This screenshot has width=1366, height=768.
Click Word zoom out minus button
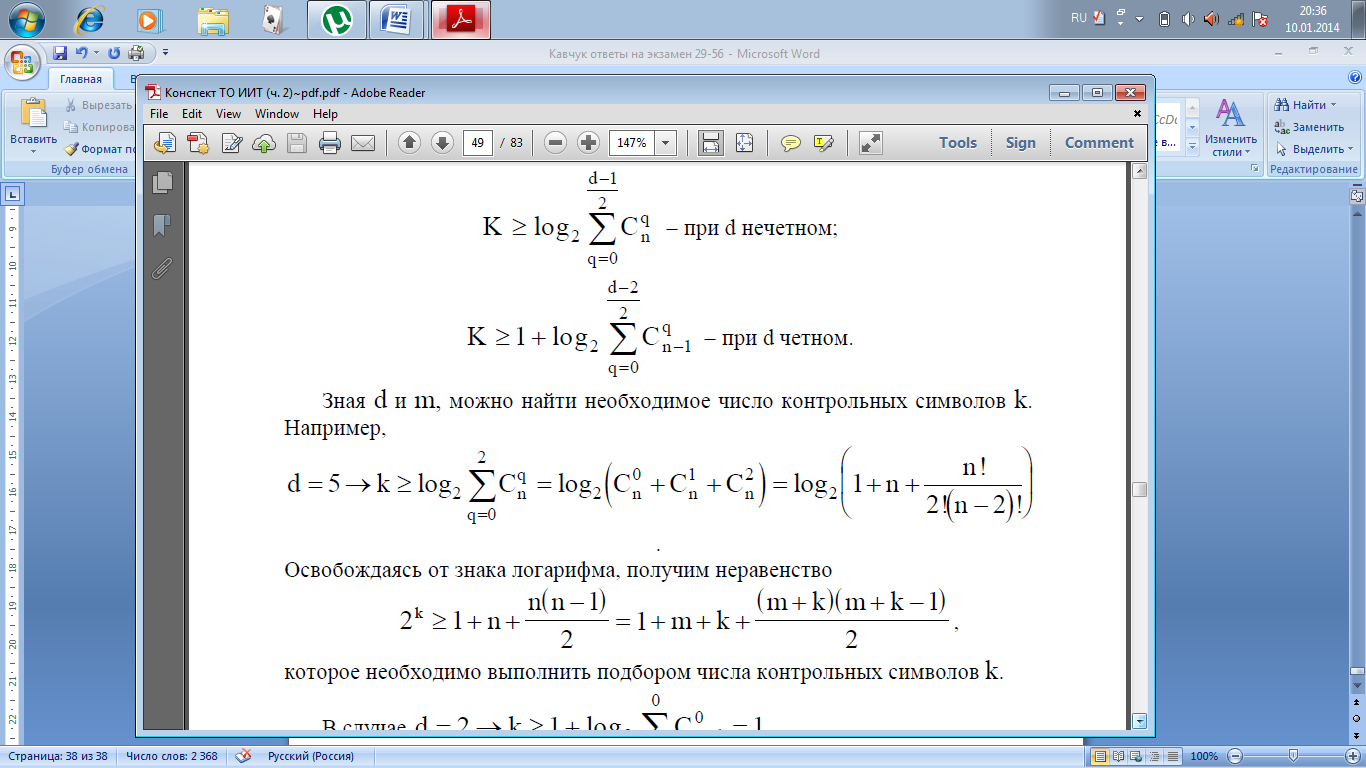tap(1236, 756)
